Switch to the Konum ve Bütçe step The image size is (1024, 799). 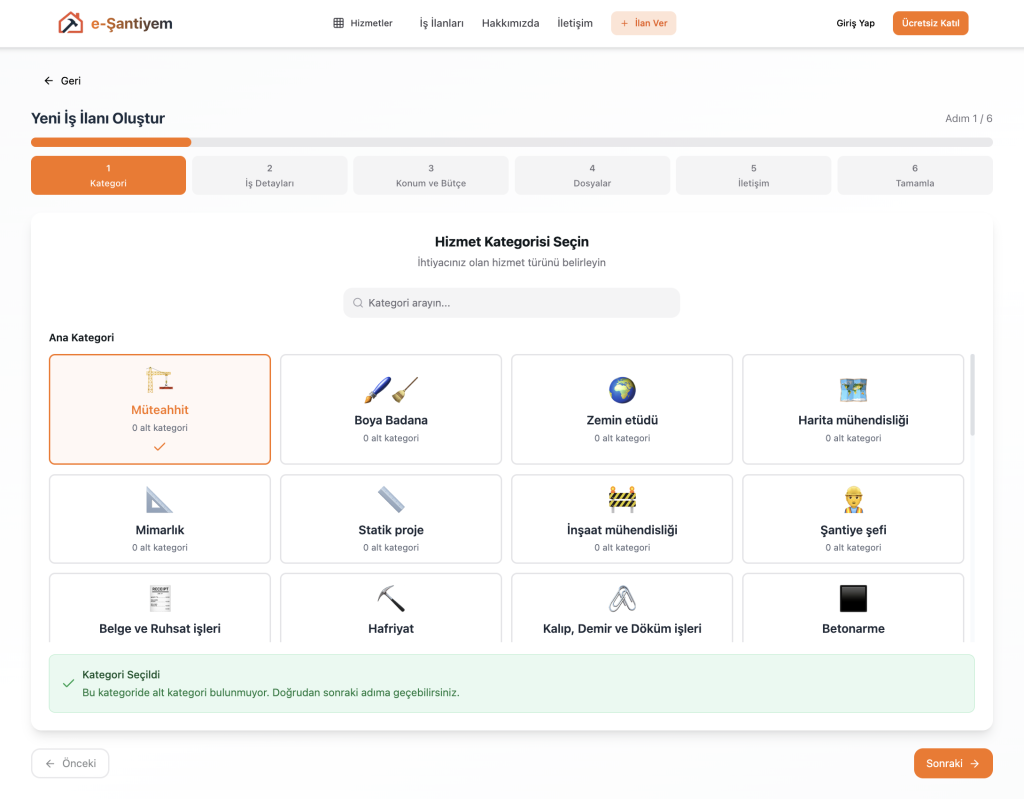coord(431,175)
